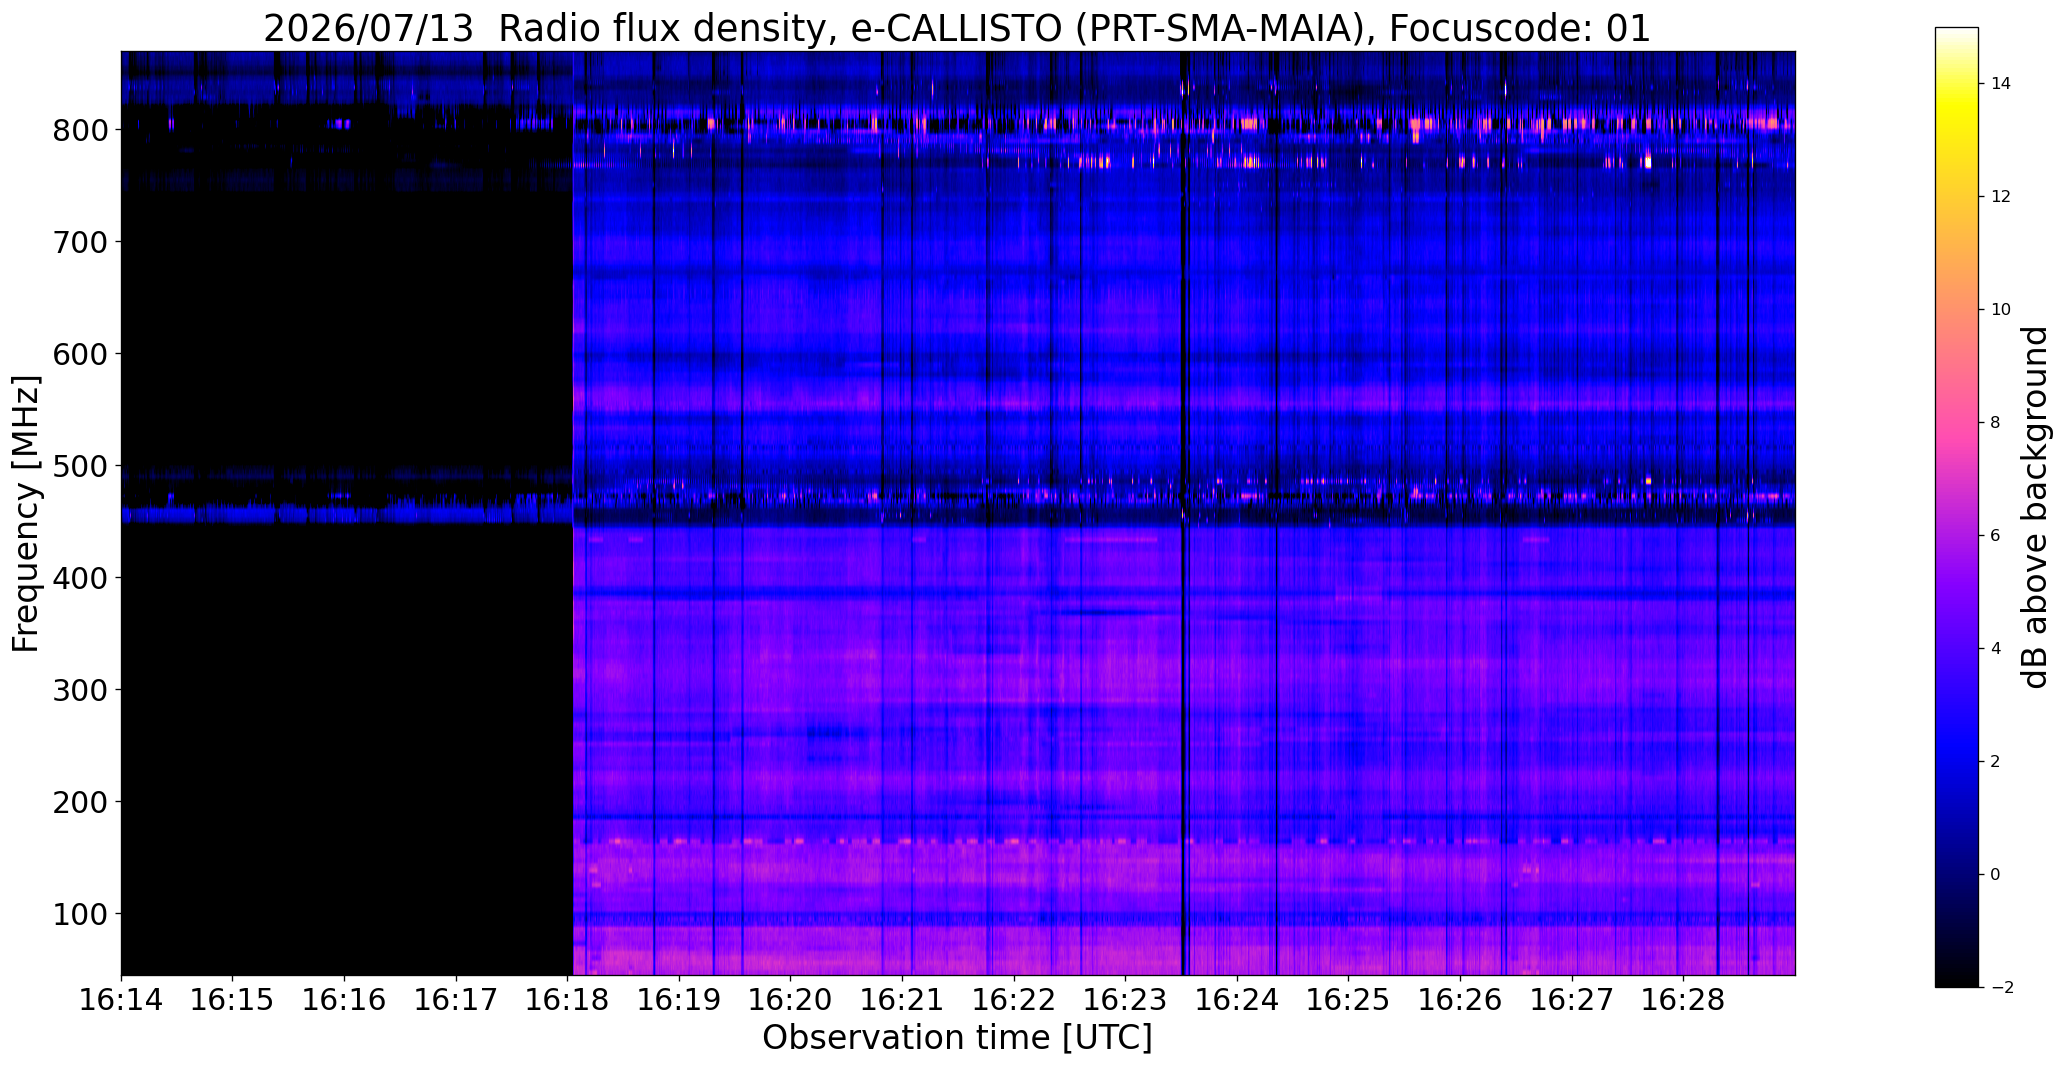Click the 16:14 time axis label
Viewport: 2066px width, 1067px height.
coord(122,1000)
